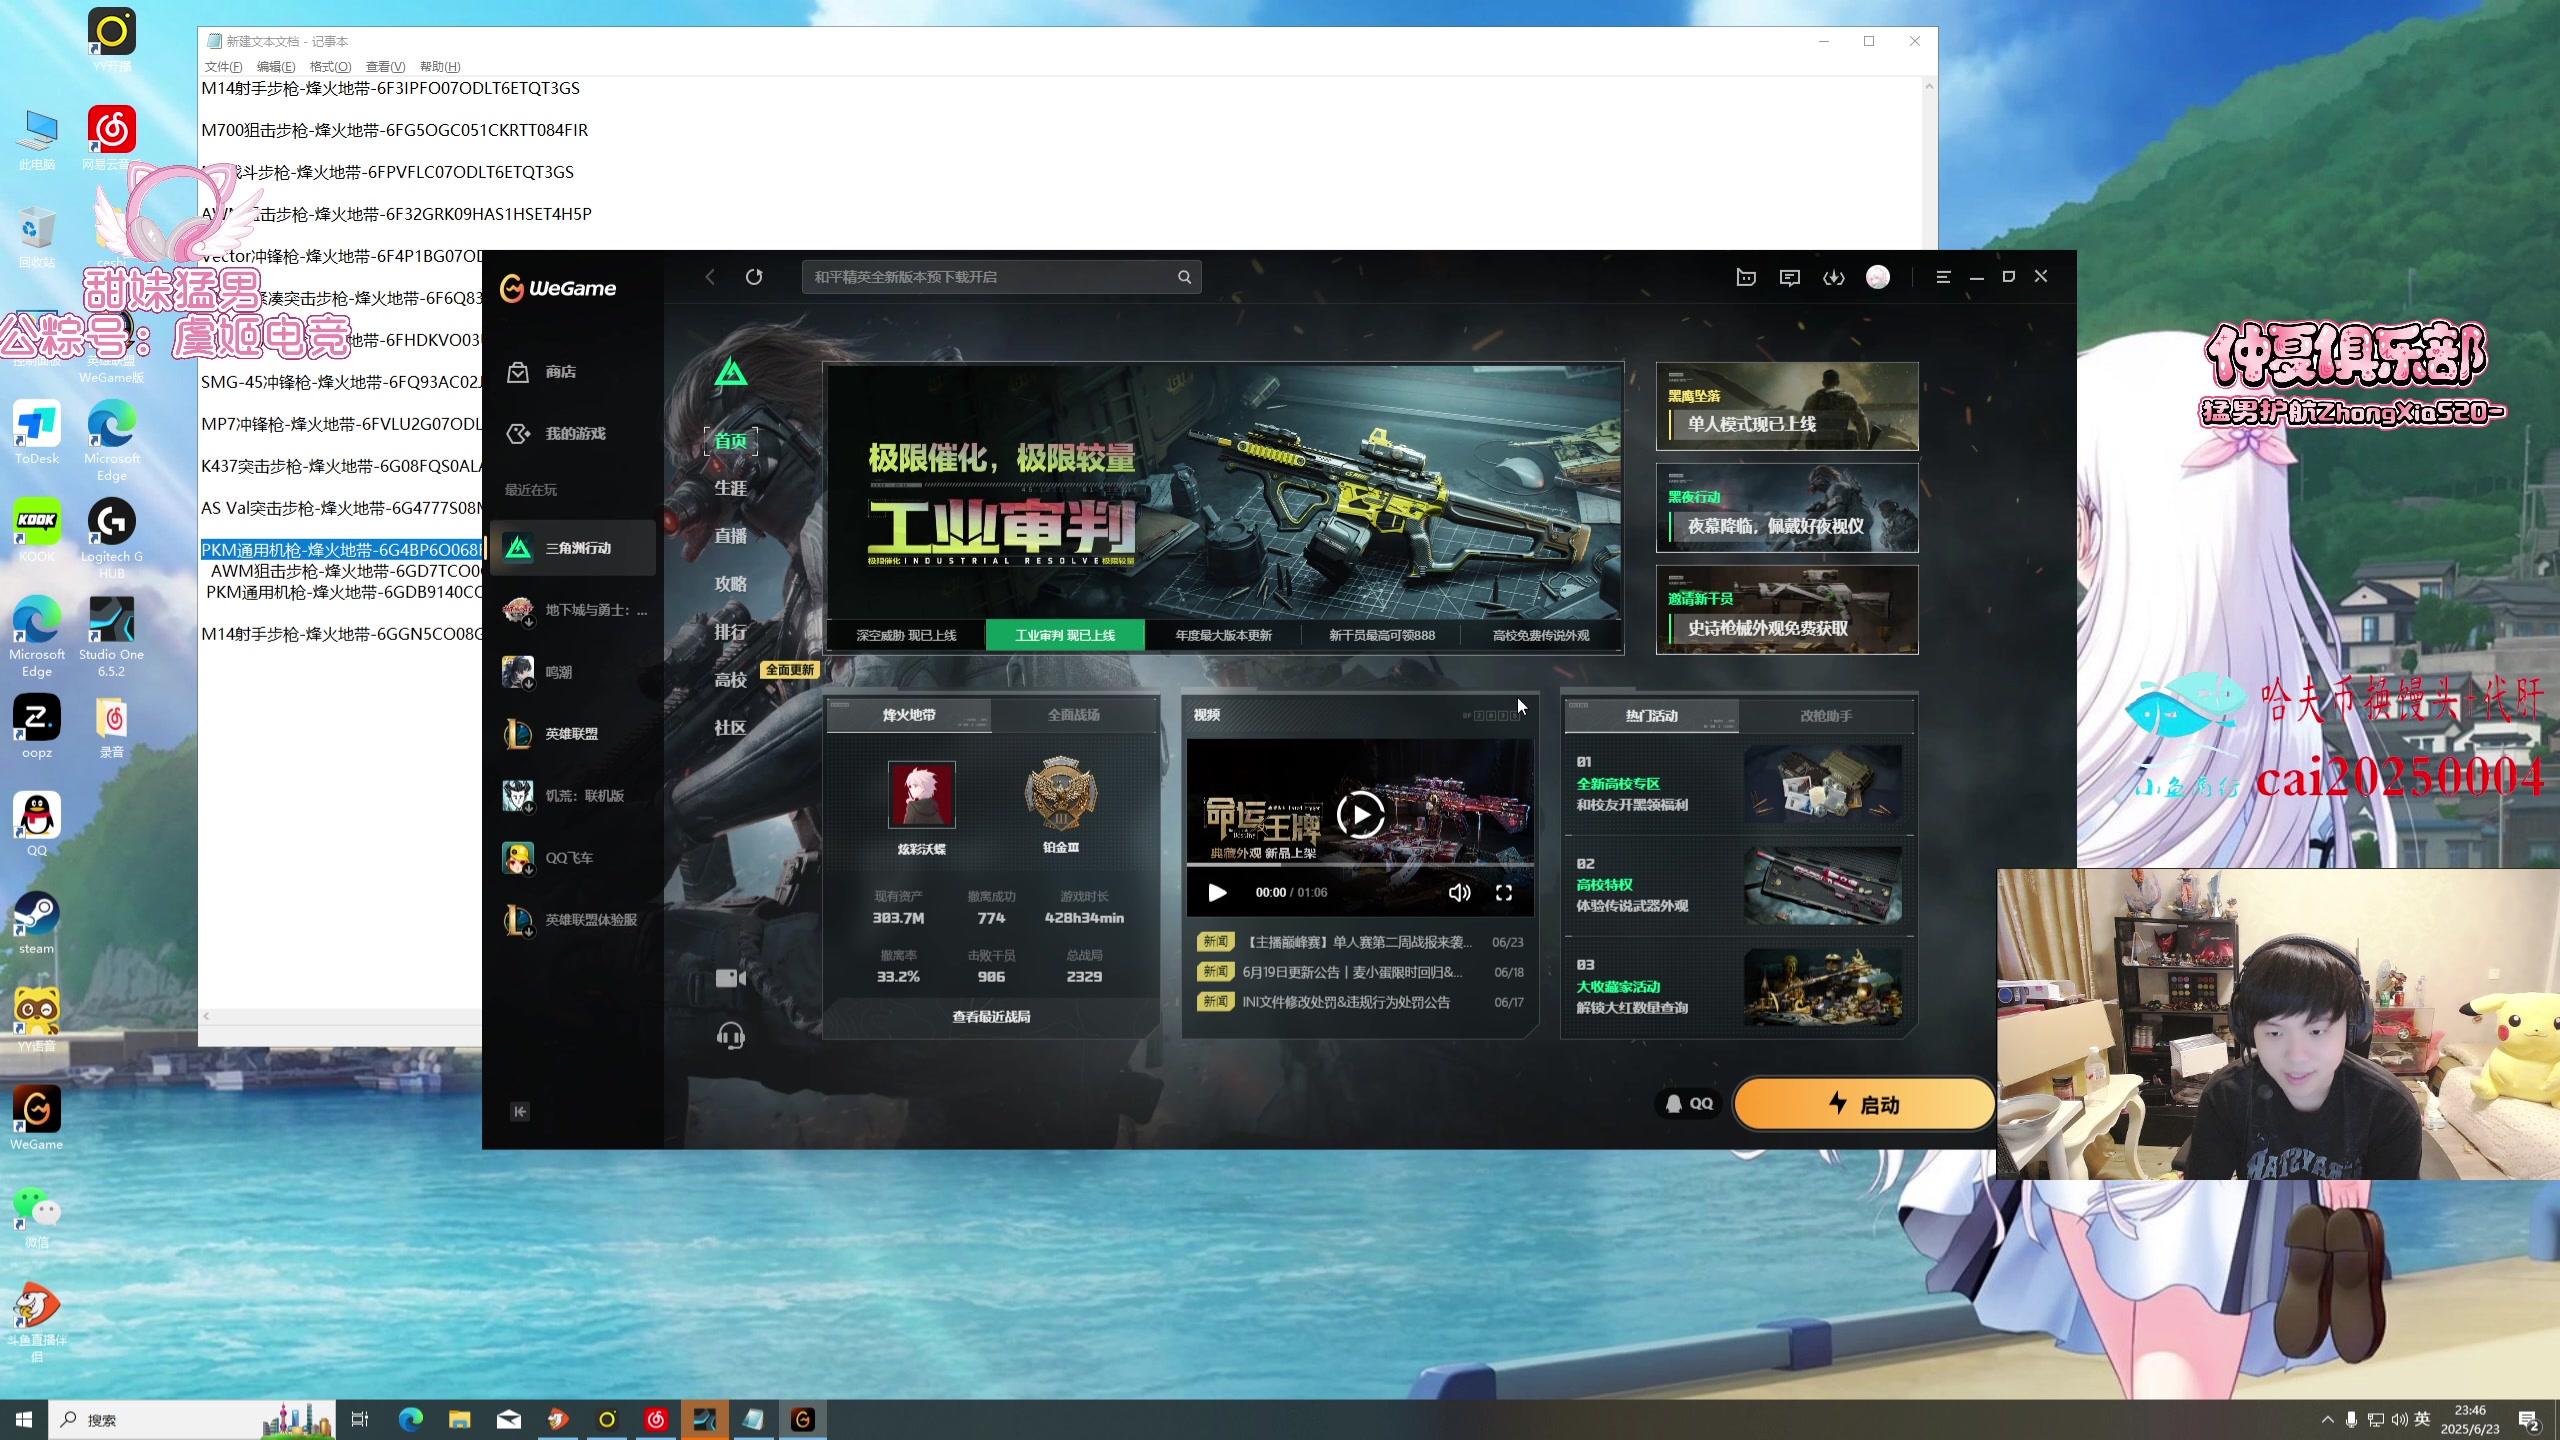Switch to the 热门活动 tab
Viewport: 2560px width, 1440px height.
pyautogui.click(x=1652, y=716)
